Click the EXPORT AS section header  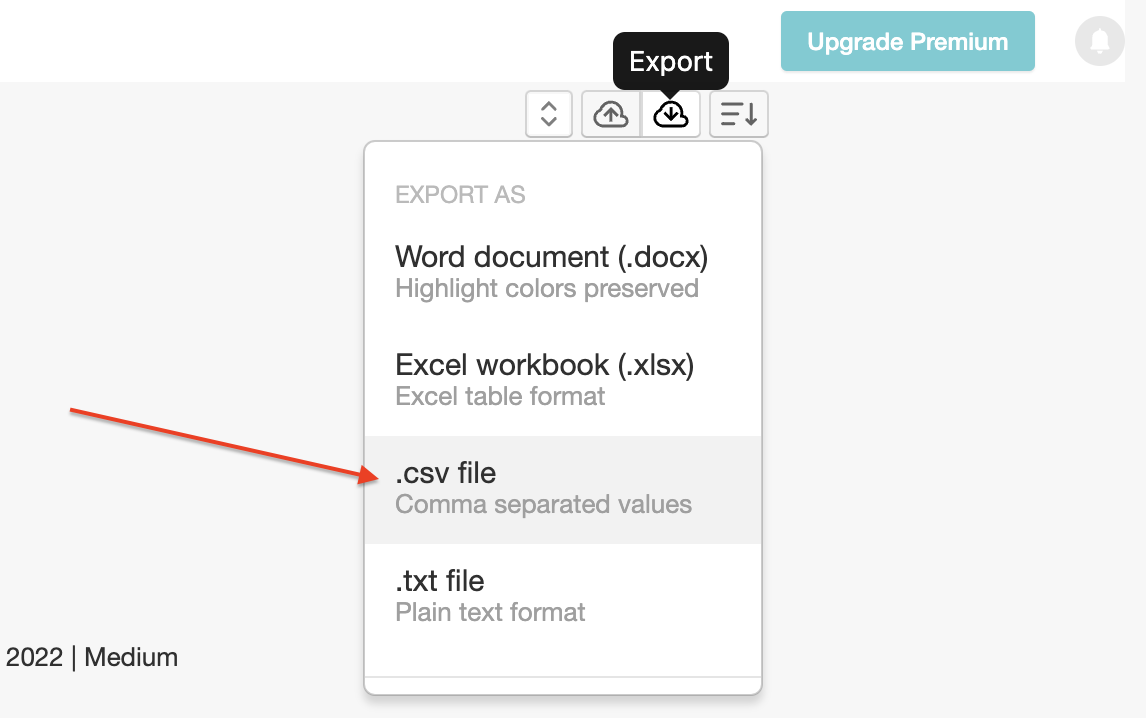(460, 195)
